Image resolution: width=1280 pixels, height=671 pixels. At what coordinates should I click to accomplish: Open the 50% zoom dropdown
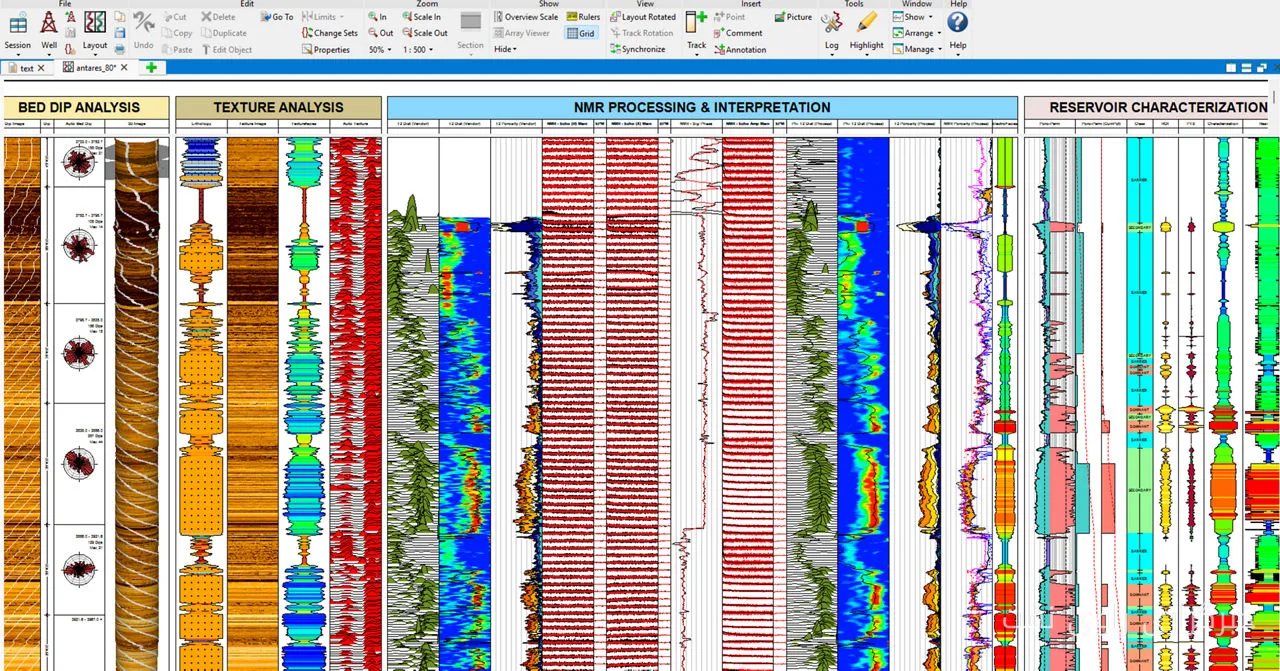pos(380,49)
